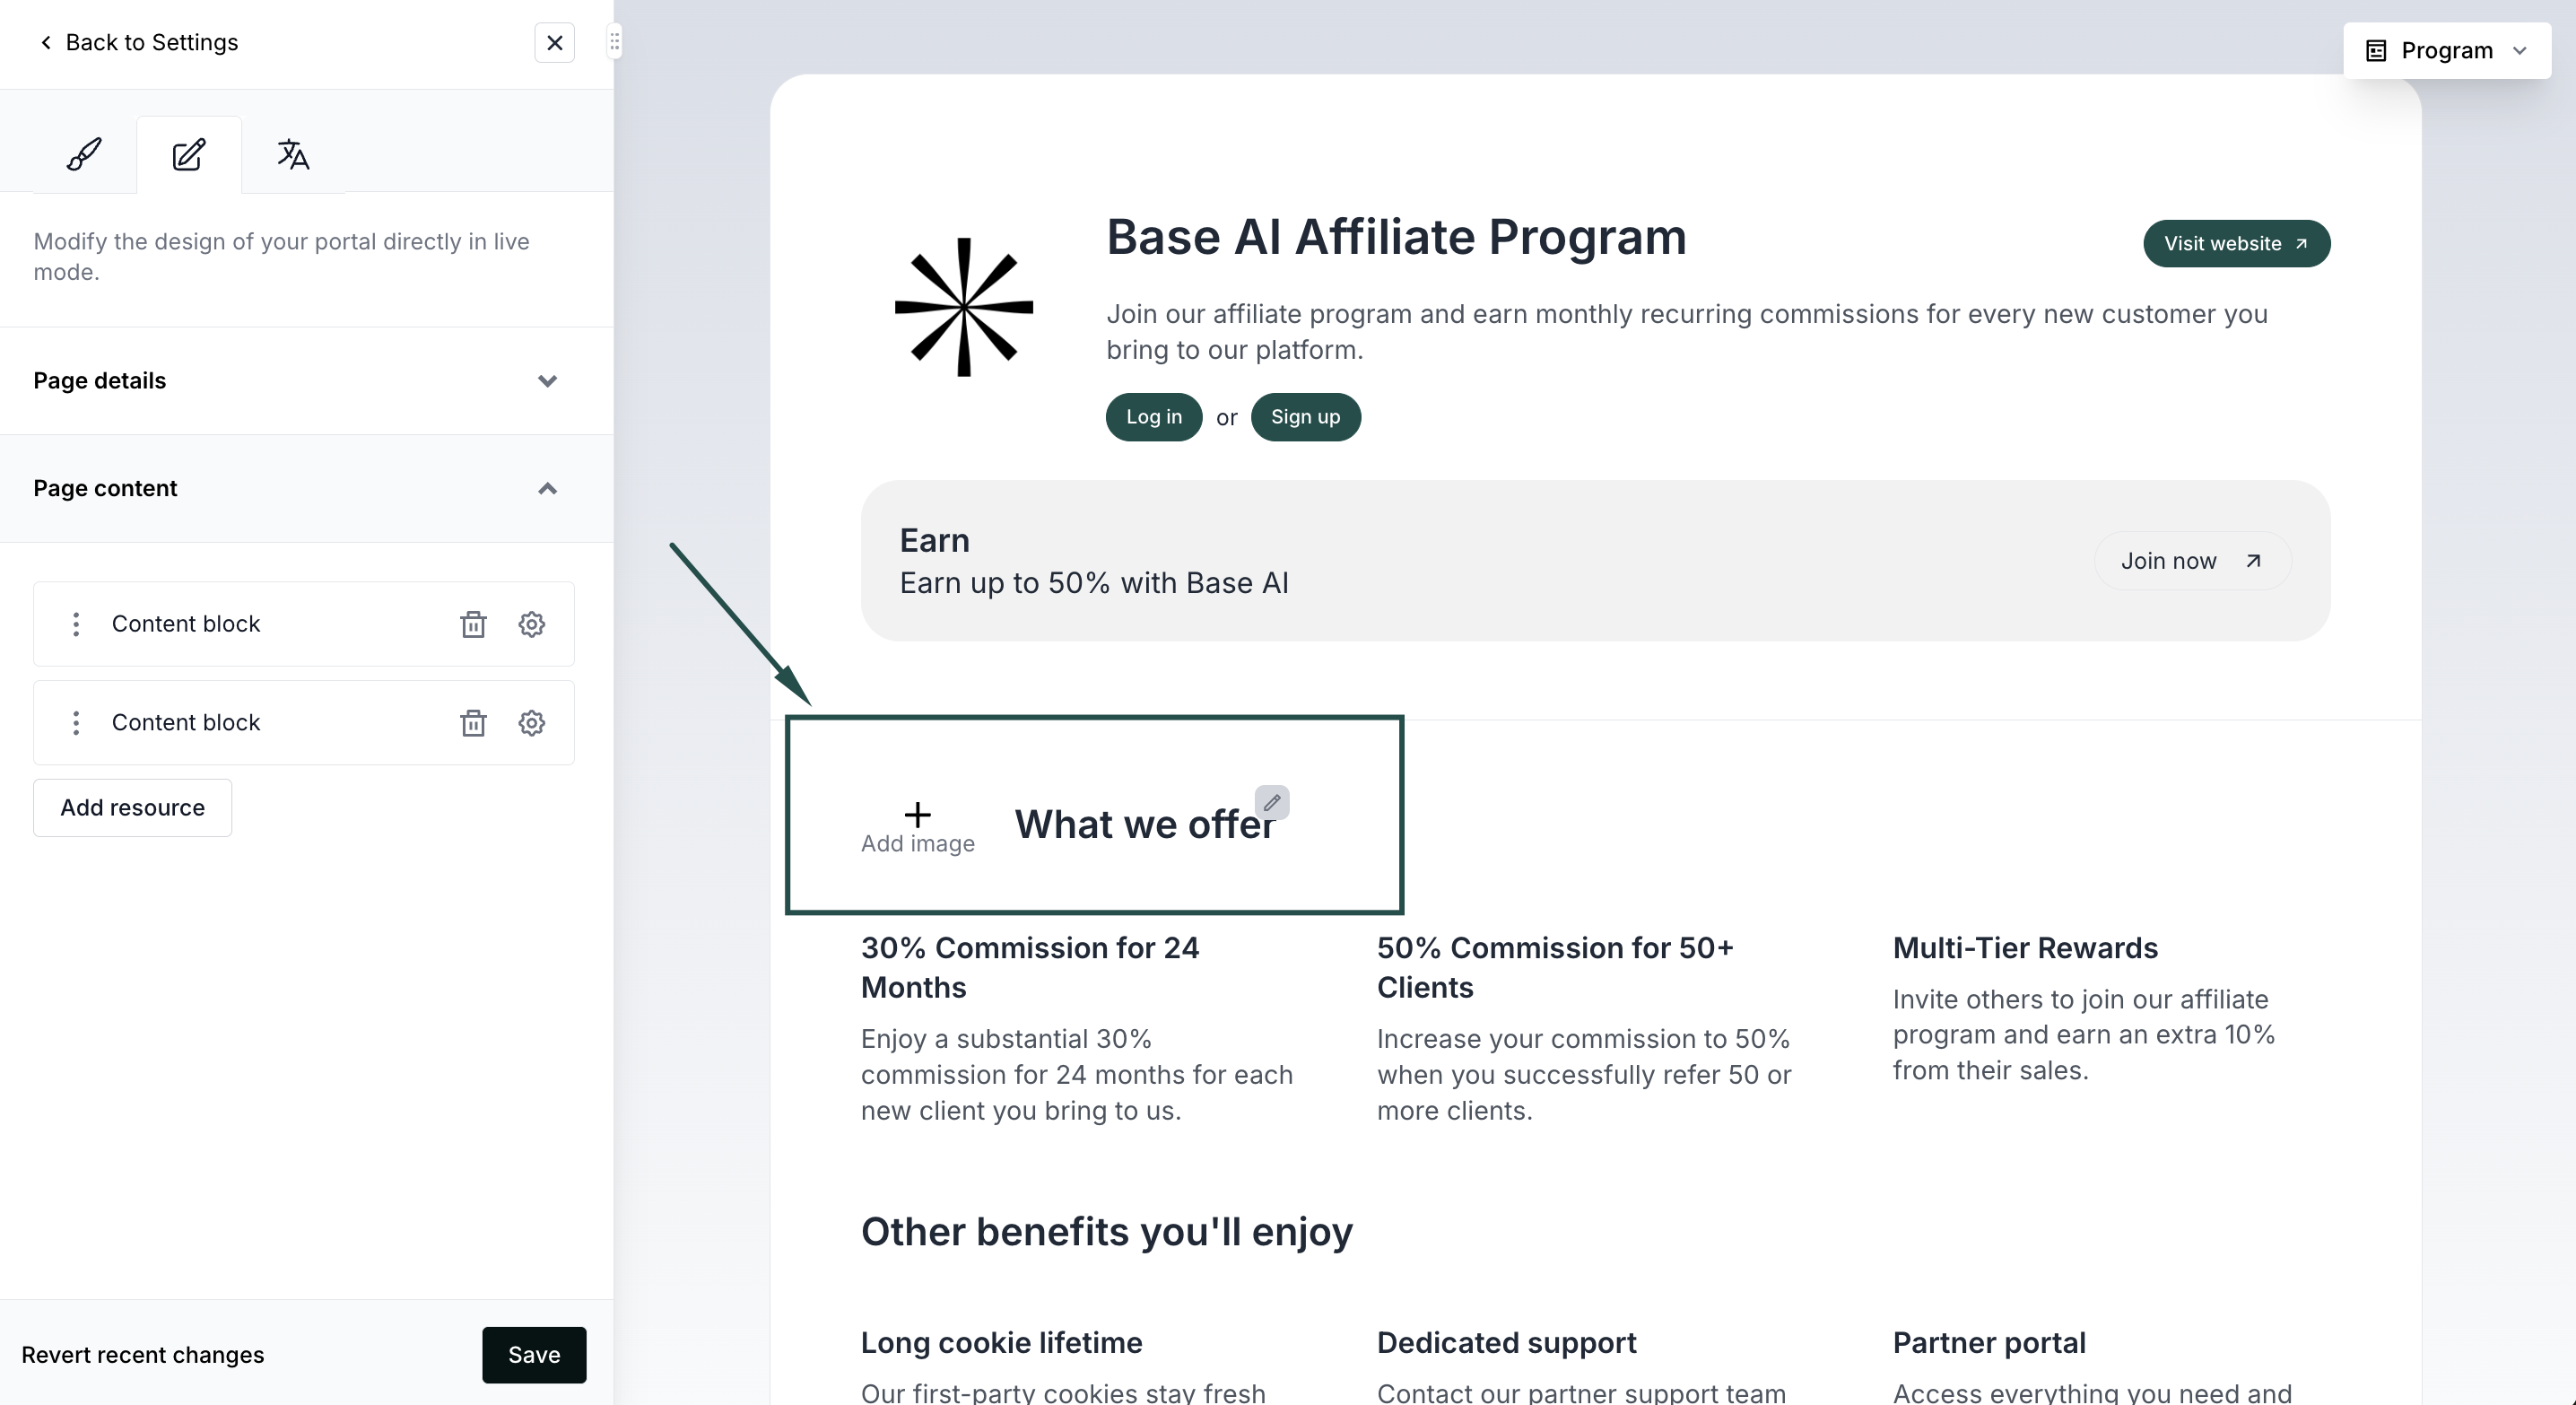
Task: Click the Visit website button
Action: (x=2237, y=244)
